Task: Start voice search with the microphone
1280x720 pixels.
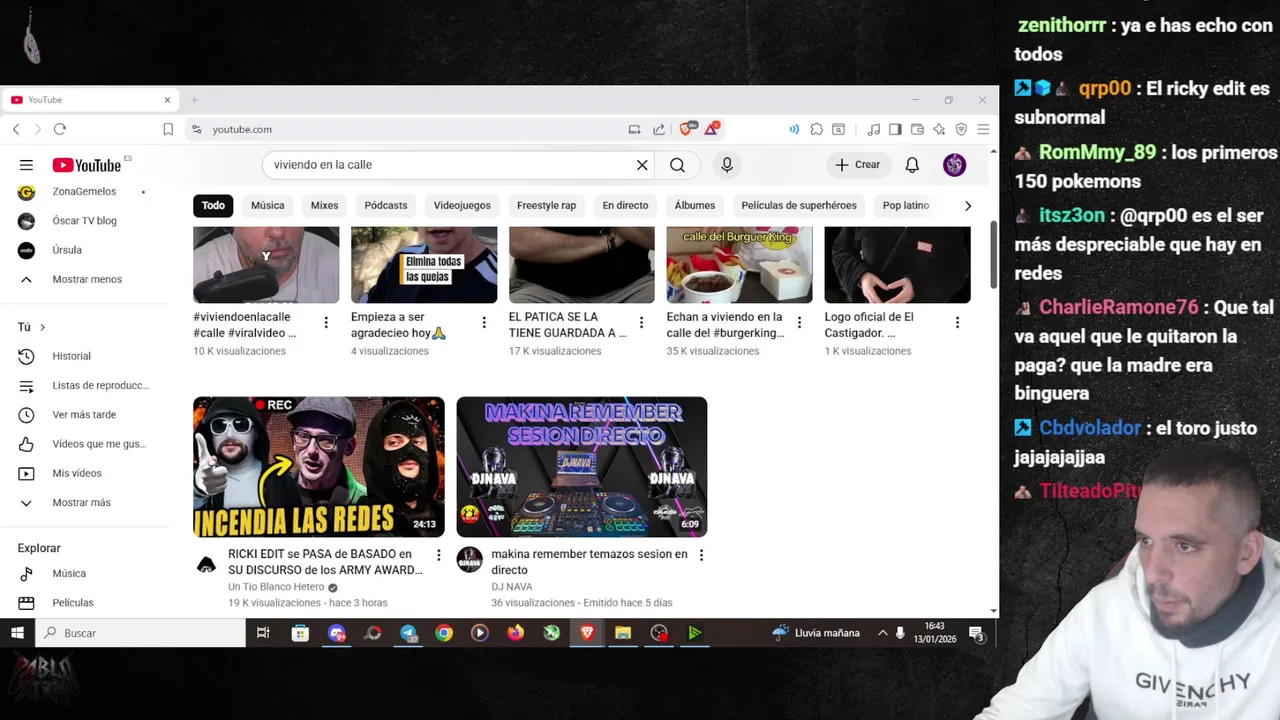Action: coord(727,165)
